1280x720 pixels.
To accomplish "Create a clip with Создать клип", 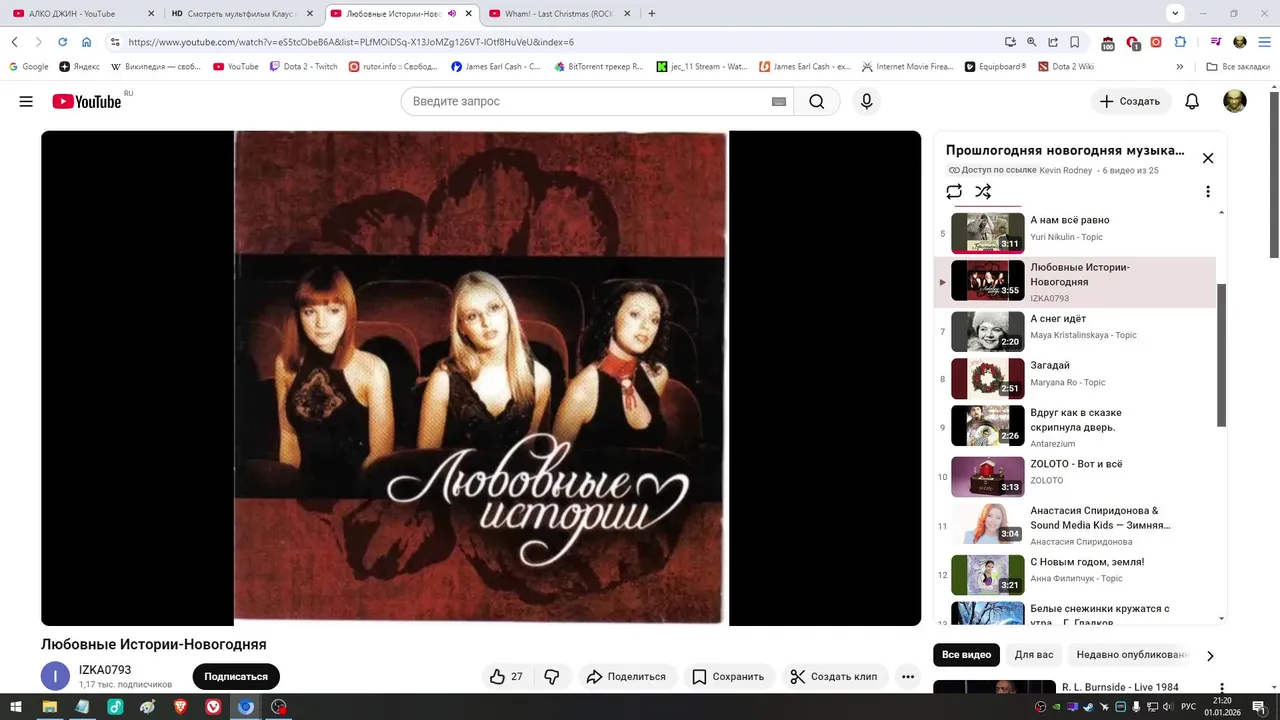I will tap(834, 677).
